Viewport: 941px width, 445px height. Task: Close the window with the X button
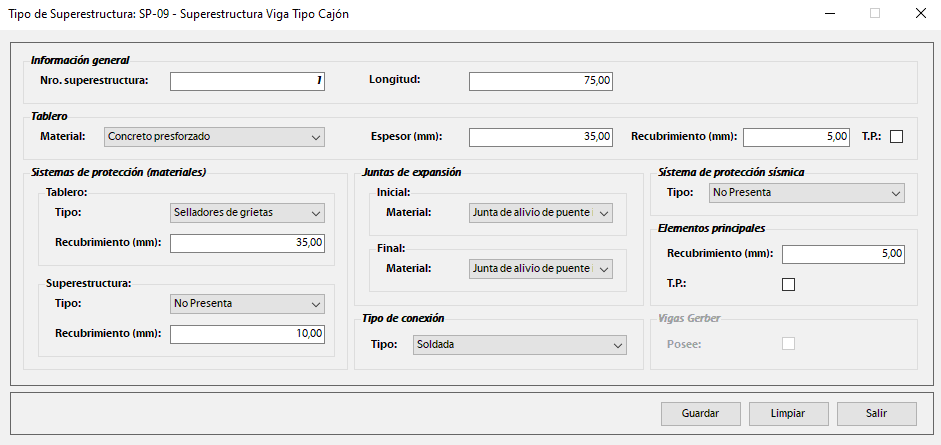point(919,14)
